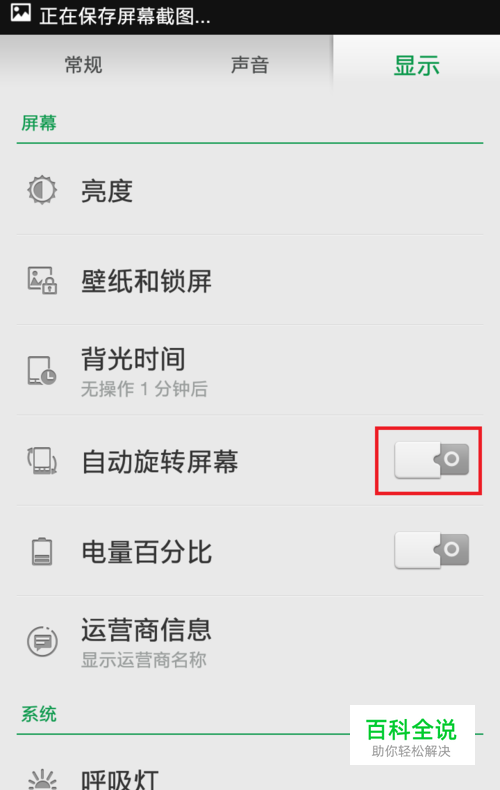The image size is (500, 790).
Task: Tap the brightness (亮度) sun icon
Action: pyautogui.click(x=42, y=190)
